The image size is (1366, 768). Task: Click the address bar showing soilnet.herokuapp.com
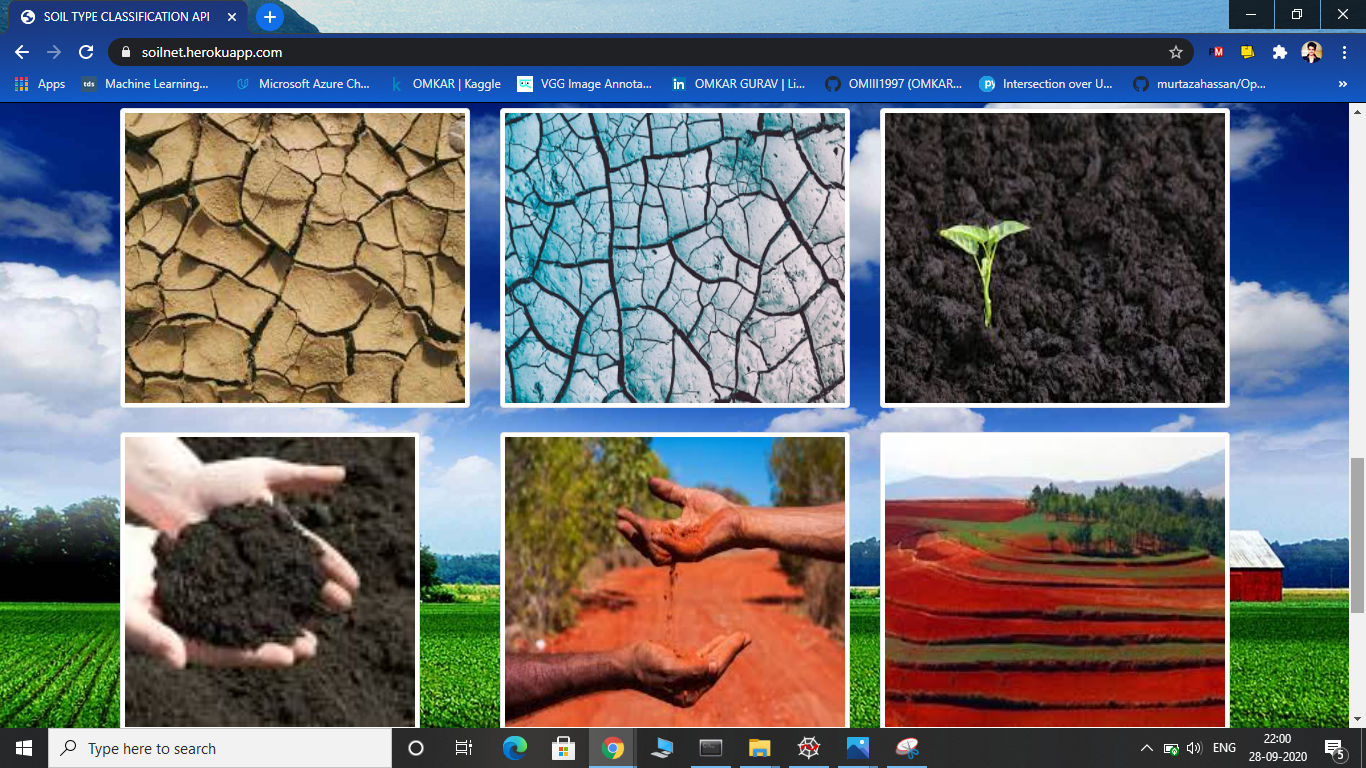point(640,52)
